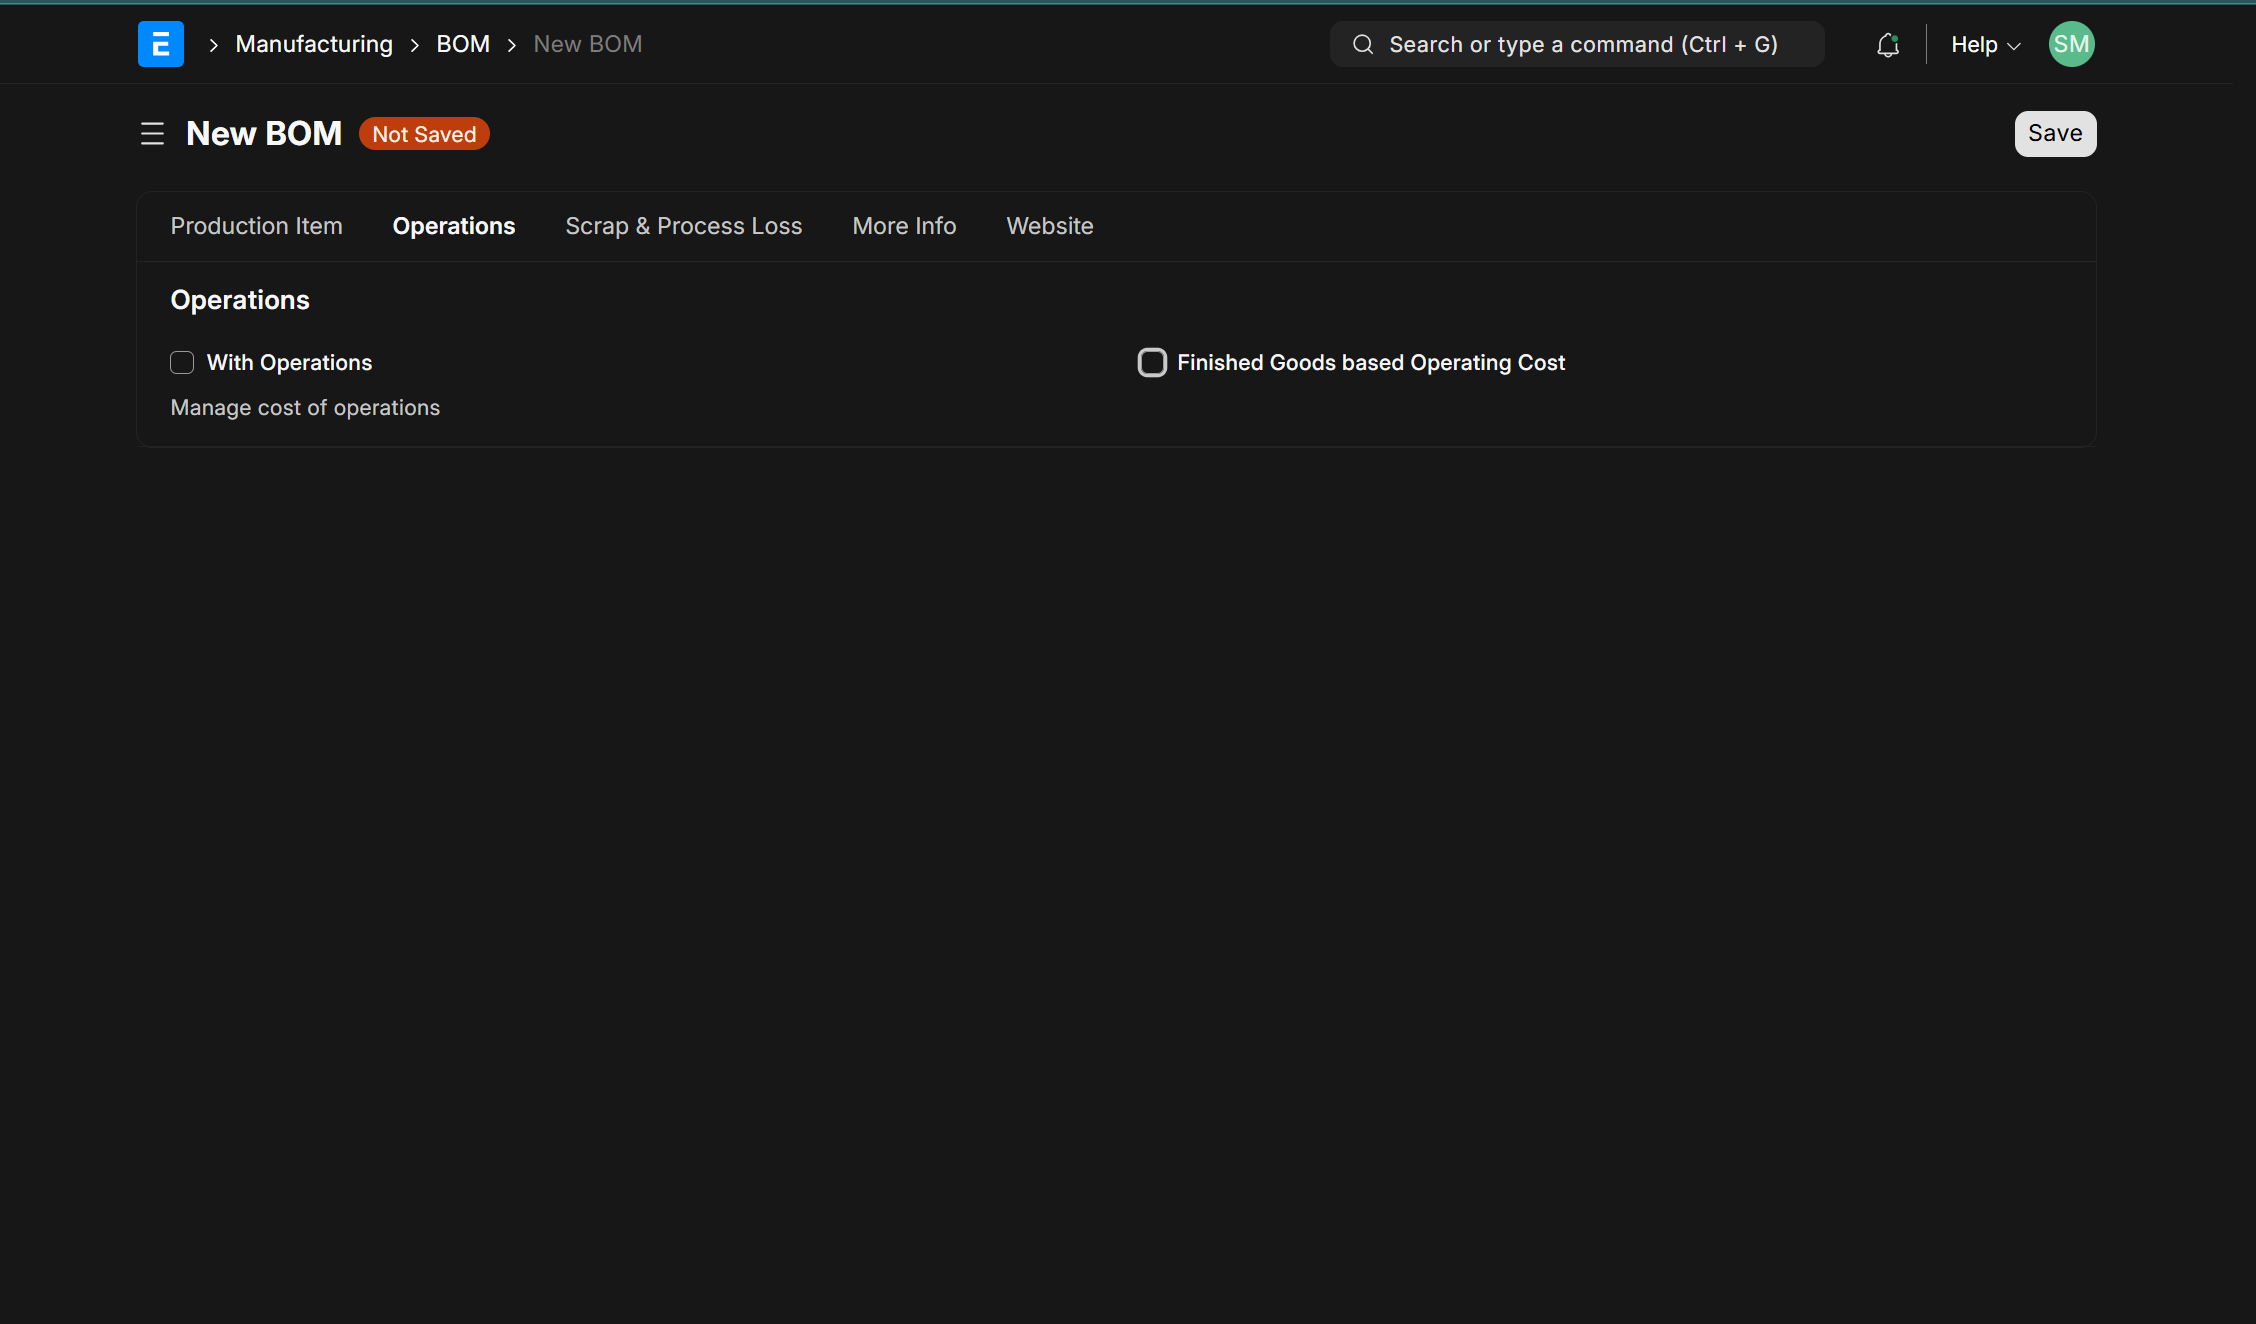This screenshot has height=1324, width=2256.
Task: Click the With Operations label text
Action: [x=289, y=362]
